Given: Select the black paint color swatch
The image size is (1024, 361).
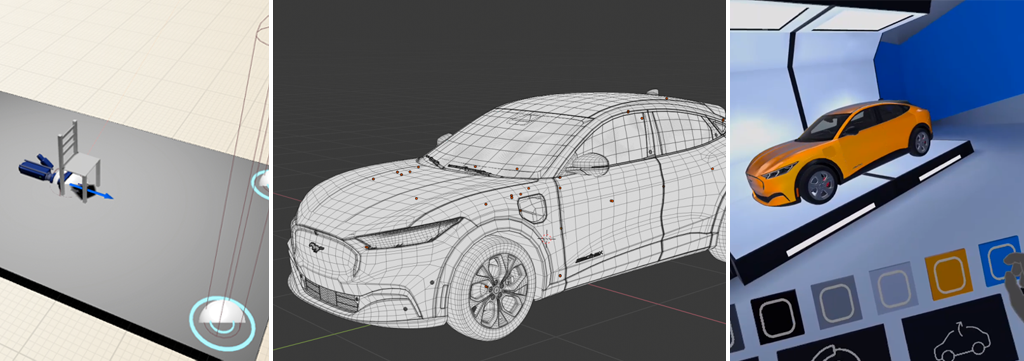Looking at the screenshot, I should pos(777,317).
